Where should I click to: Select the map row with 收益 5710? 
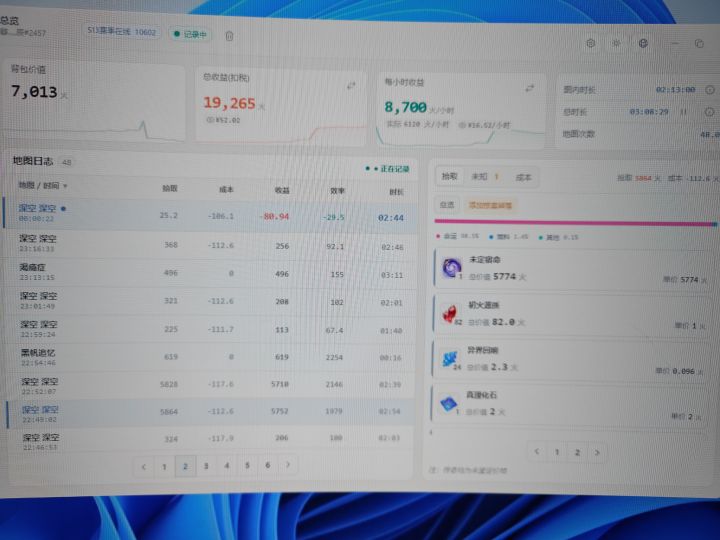[x=209, y=384]
